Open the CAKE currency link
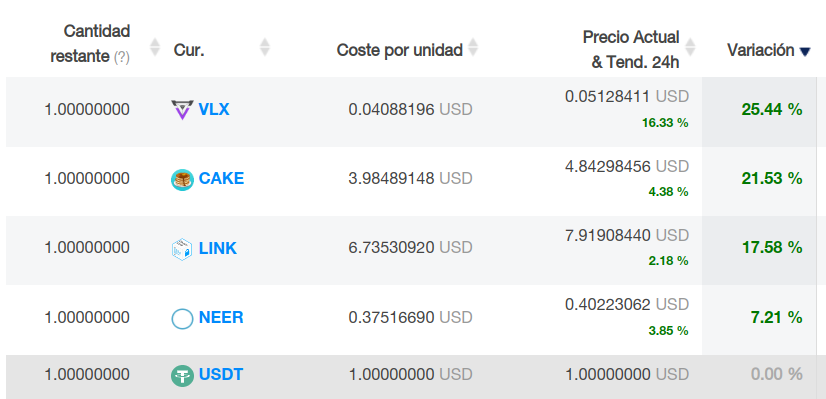Image resolution: width=826 pixels, height=399 pixels. [221, 179]
